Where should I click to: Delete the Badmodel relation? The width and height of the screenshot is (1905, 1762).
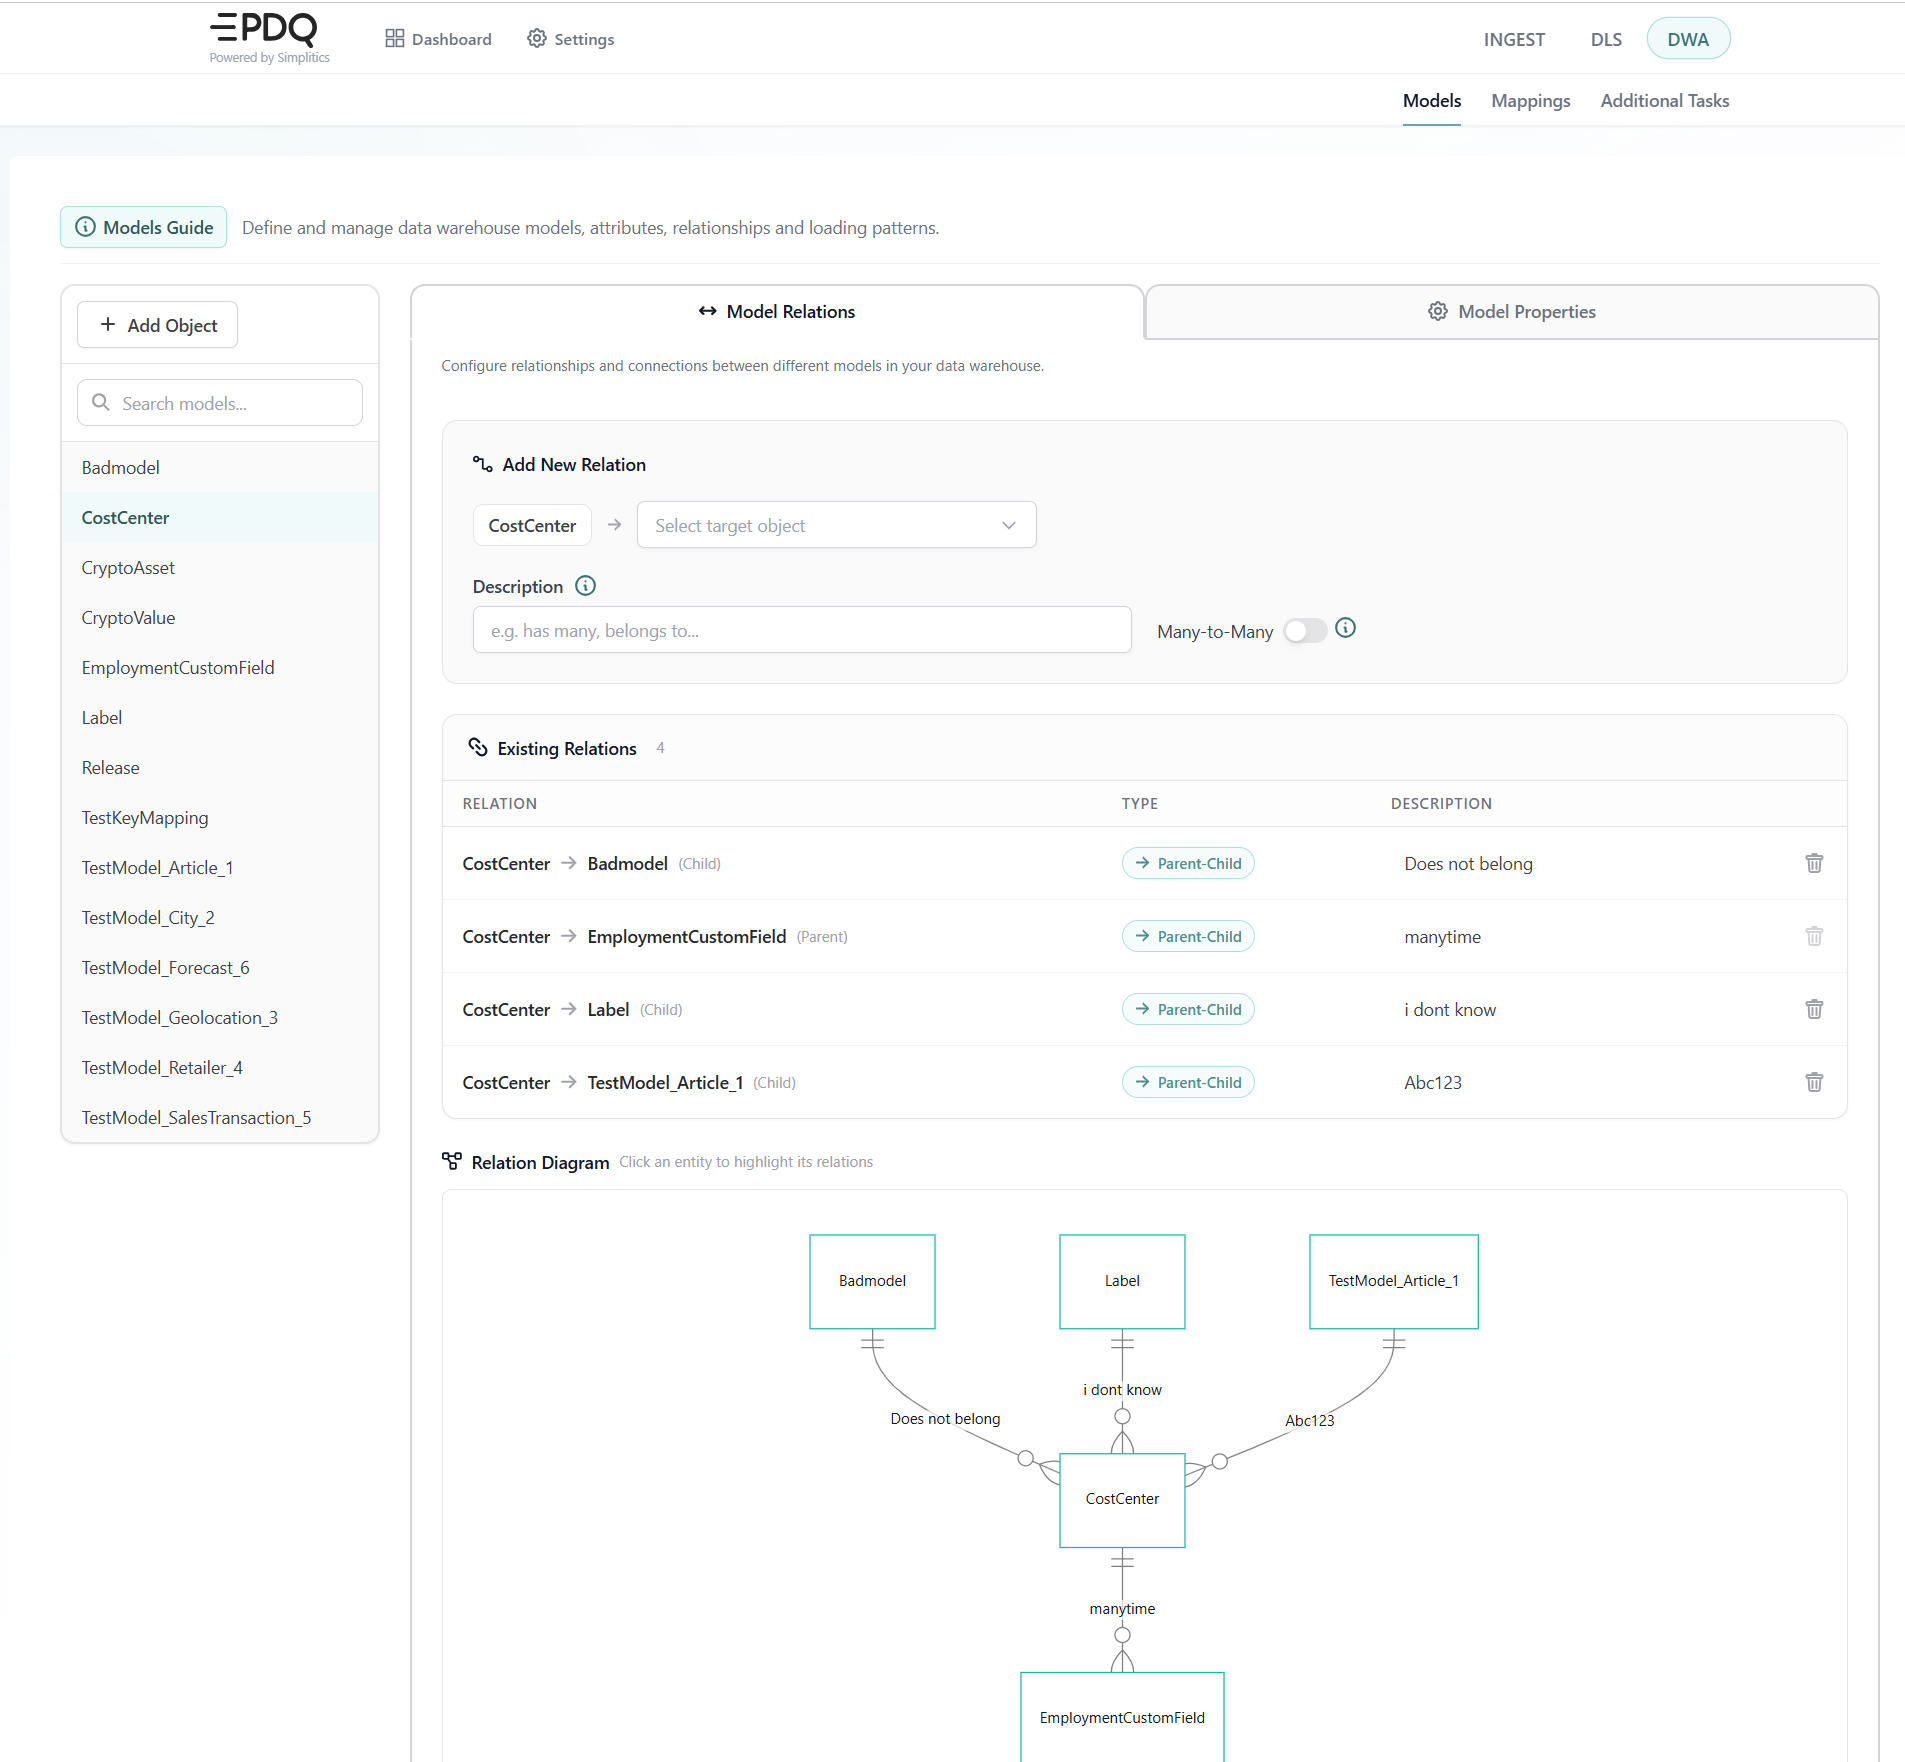(1814, 863)
